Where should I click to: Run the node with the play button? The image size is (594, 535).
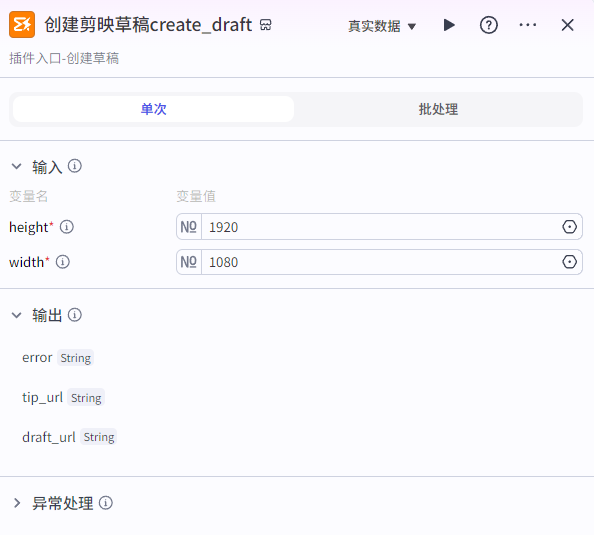(x=449, y=25)
